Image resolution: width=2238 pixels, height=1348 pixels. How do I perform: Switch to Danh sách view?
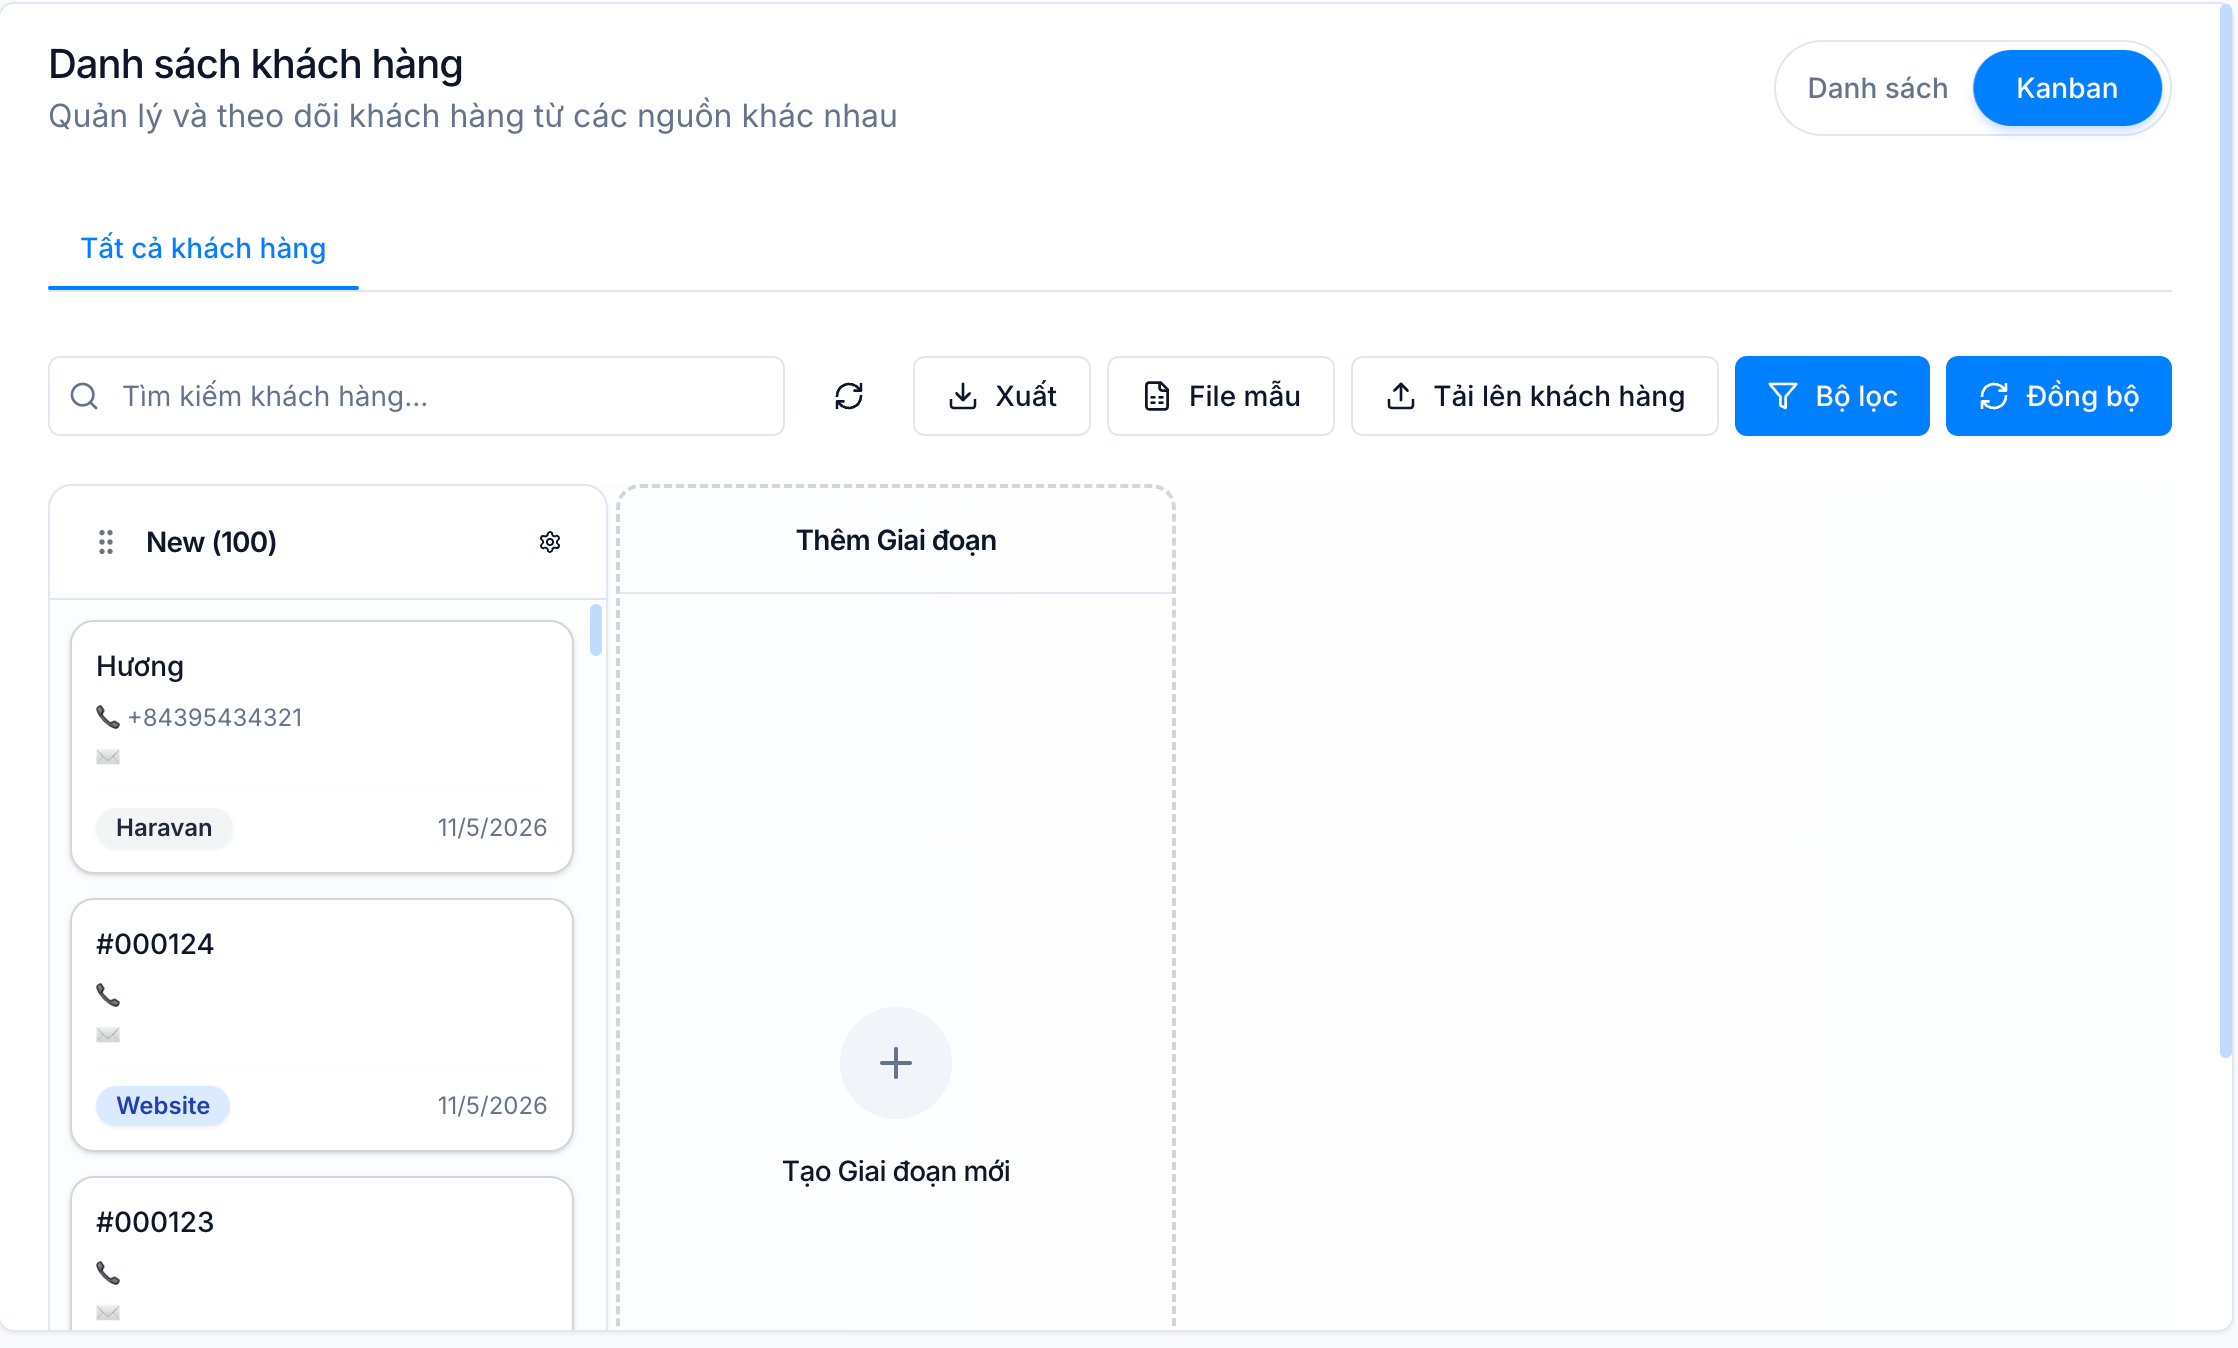pyautogui.click(x=1877, y=88)
